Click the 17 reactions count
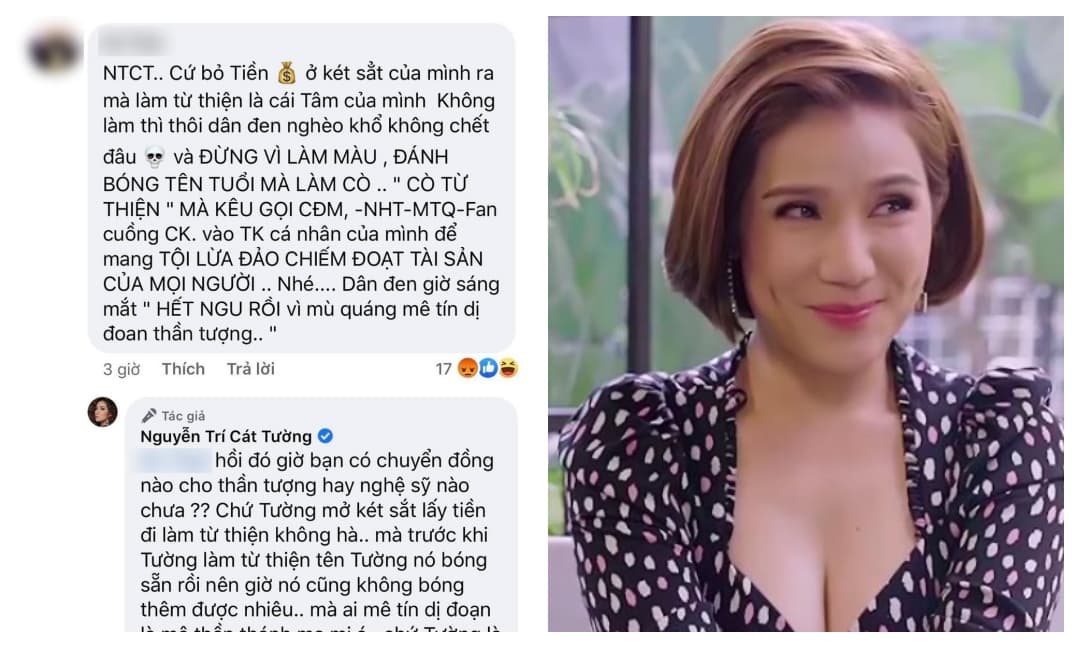 [444, 369]
